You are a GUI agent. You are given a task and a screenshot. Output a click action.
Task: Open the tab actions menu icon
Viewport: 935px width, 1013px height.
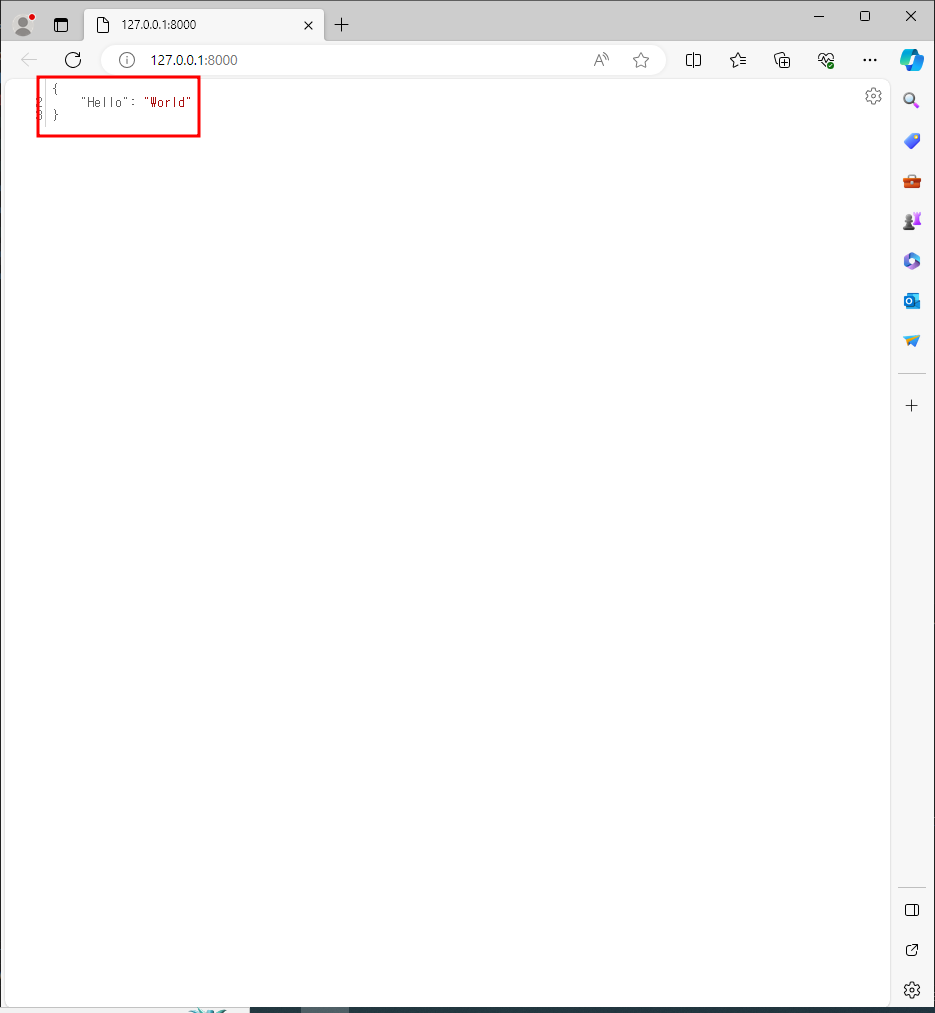click(x=61, y=25)
